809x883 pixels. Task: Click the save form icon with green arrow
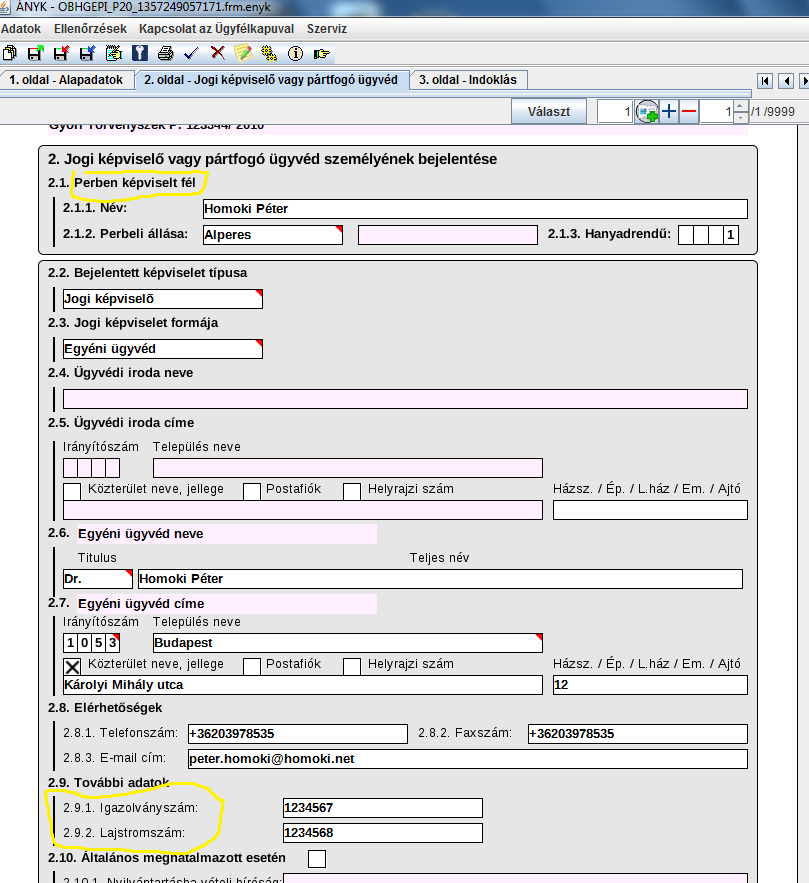click(35, 53)
